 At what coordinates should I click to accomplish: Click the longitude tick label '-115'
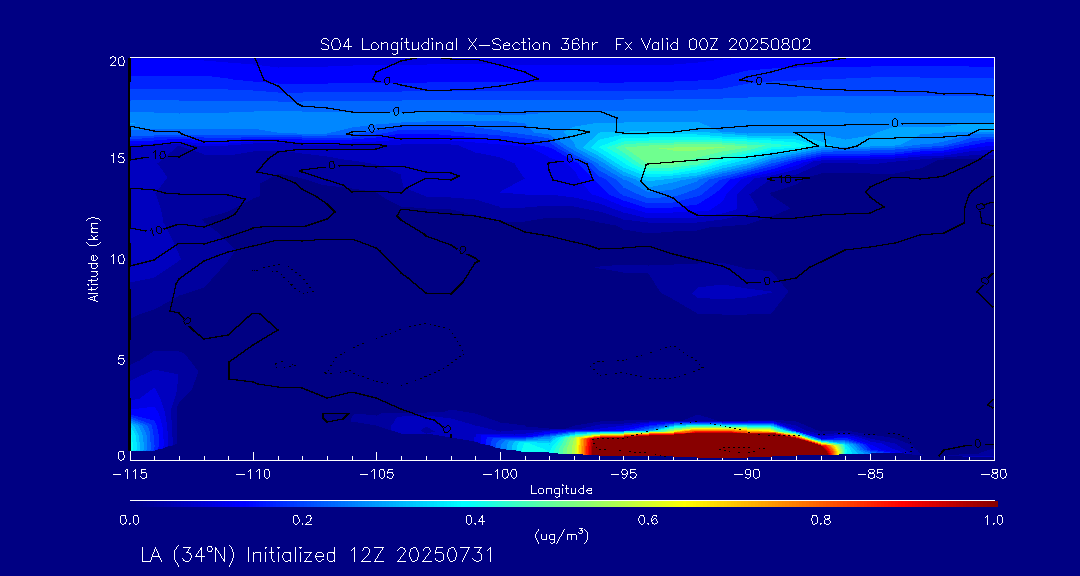[x=129, y=475]
